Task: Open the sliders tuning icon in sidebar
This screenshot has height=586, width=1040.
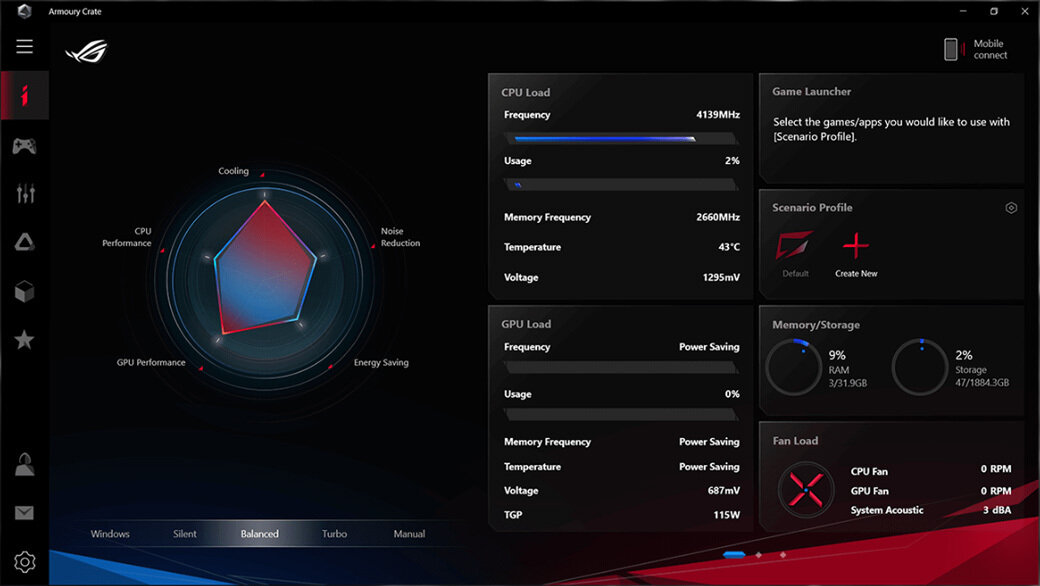Action: point(24,194)
